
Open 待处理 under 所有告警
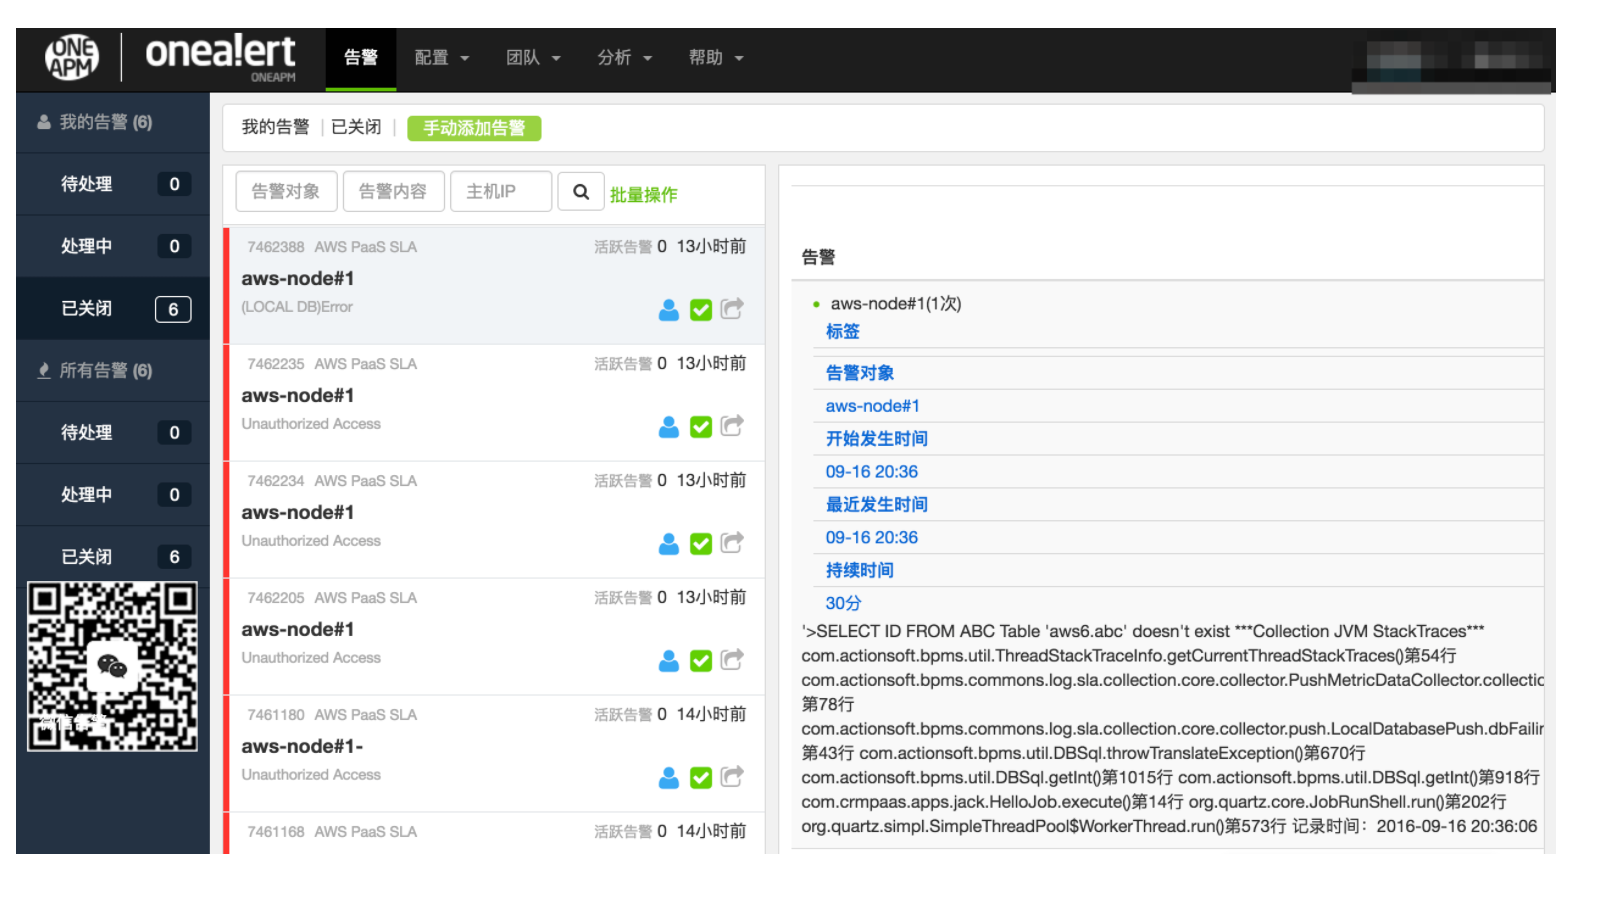(113, 433)
